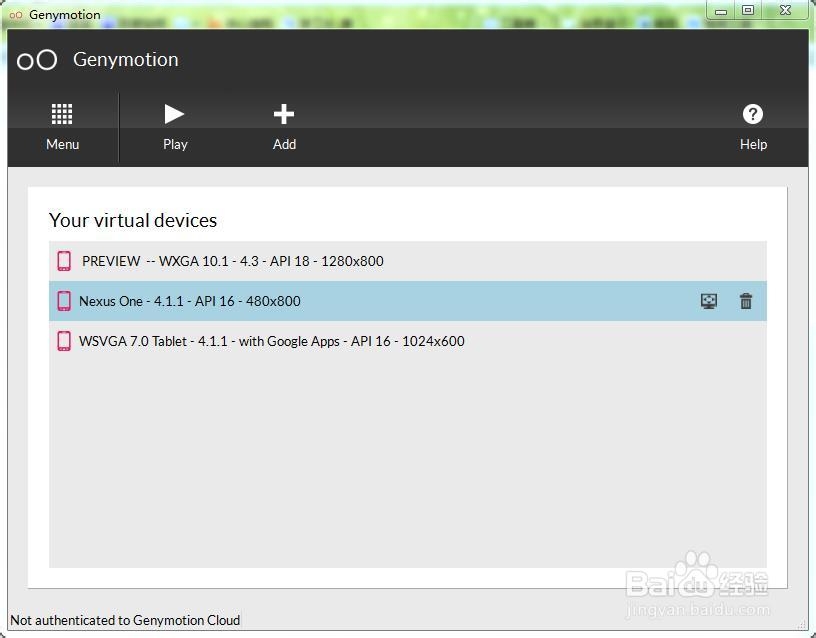Open the Help question mark icon
Viewport: 816px width, 638px height.
753,114
